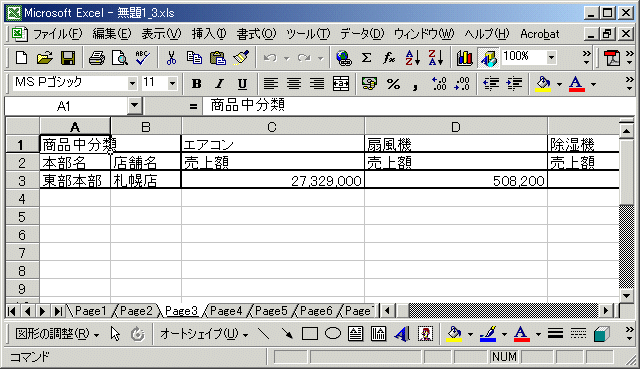The width and height of the screenshot is (640, 369).
Task: Open the font size dropdown
Action: pyautogui.click(x=172, y=84)
